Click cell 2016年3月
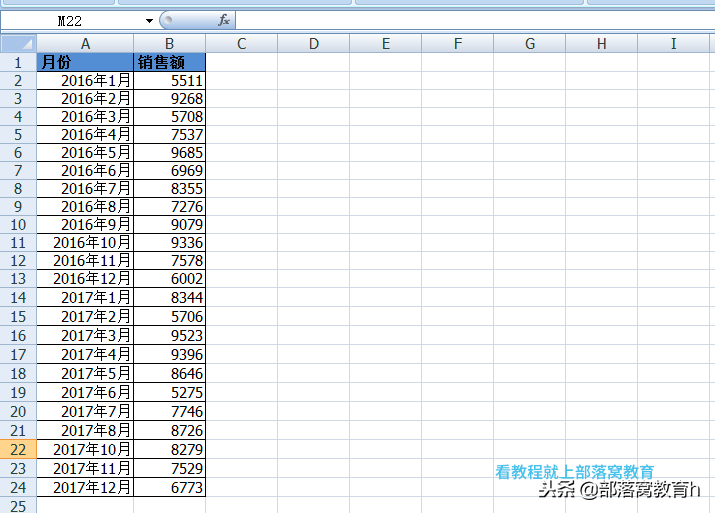The width and height of the screenshot is (715, 513). (85, 117)
